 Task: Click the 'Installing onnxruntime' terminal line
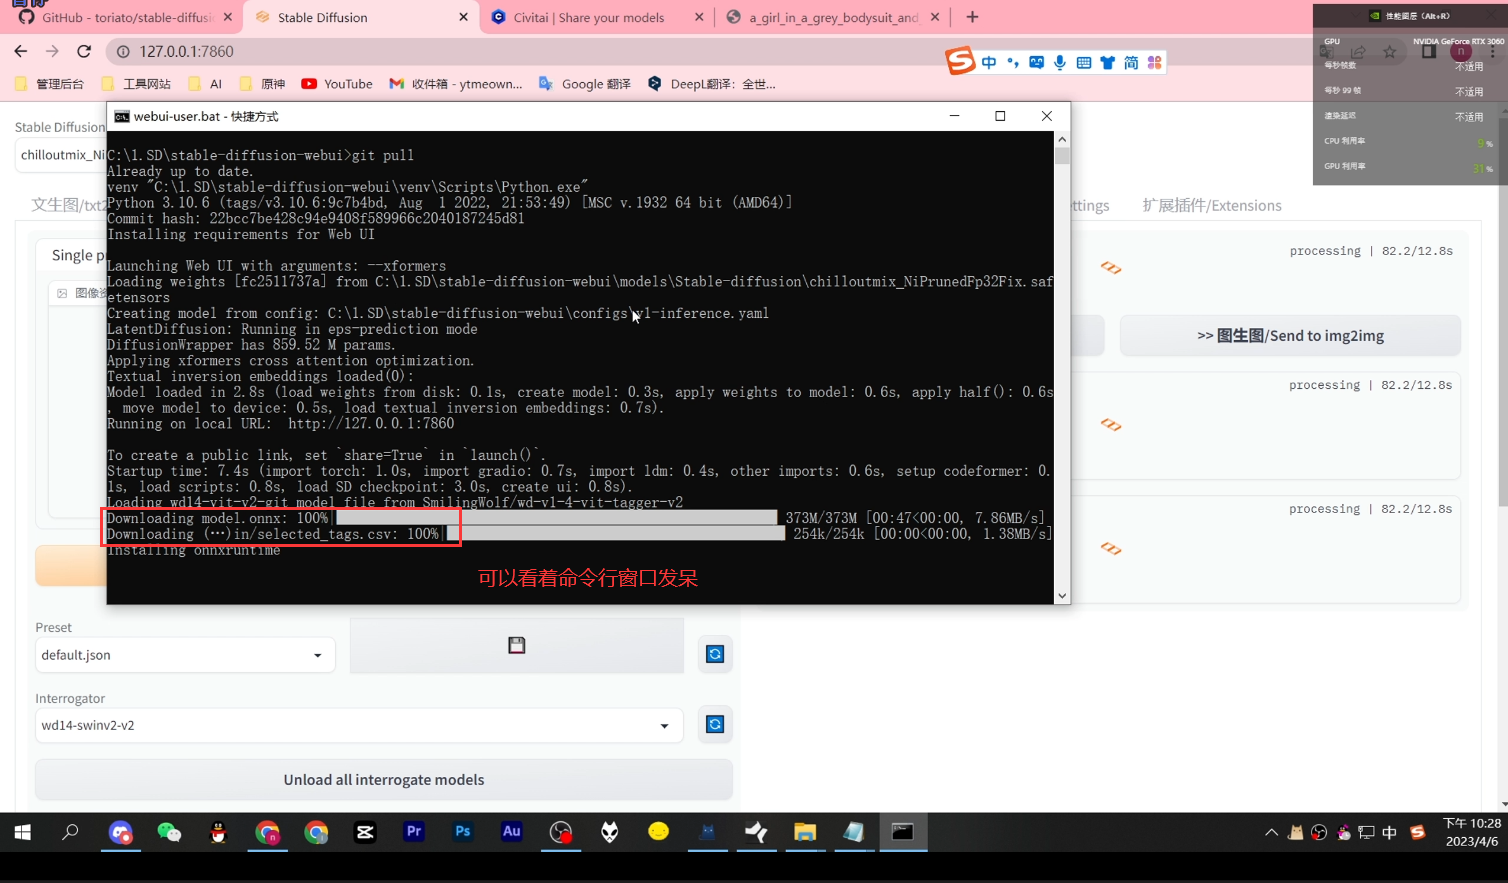coord(194,550)
